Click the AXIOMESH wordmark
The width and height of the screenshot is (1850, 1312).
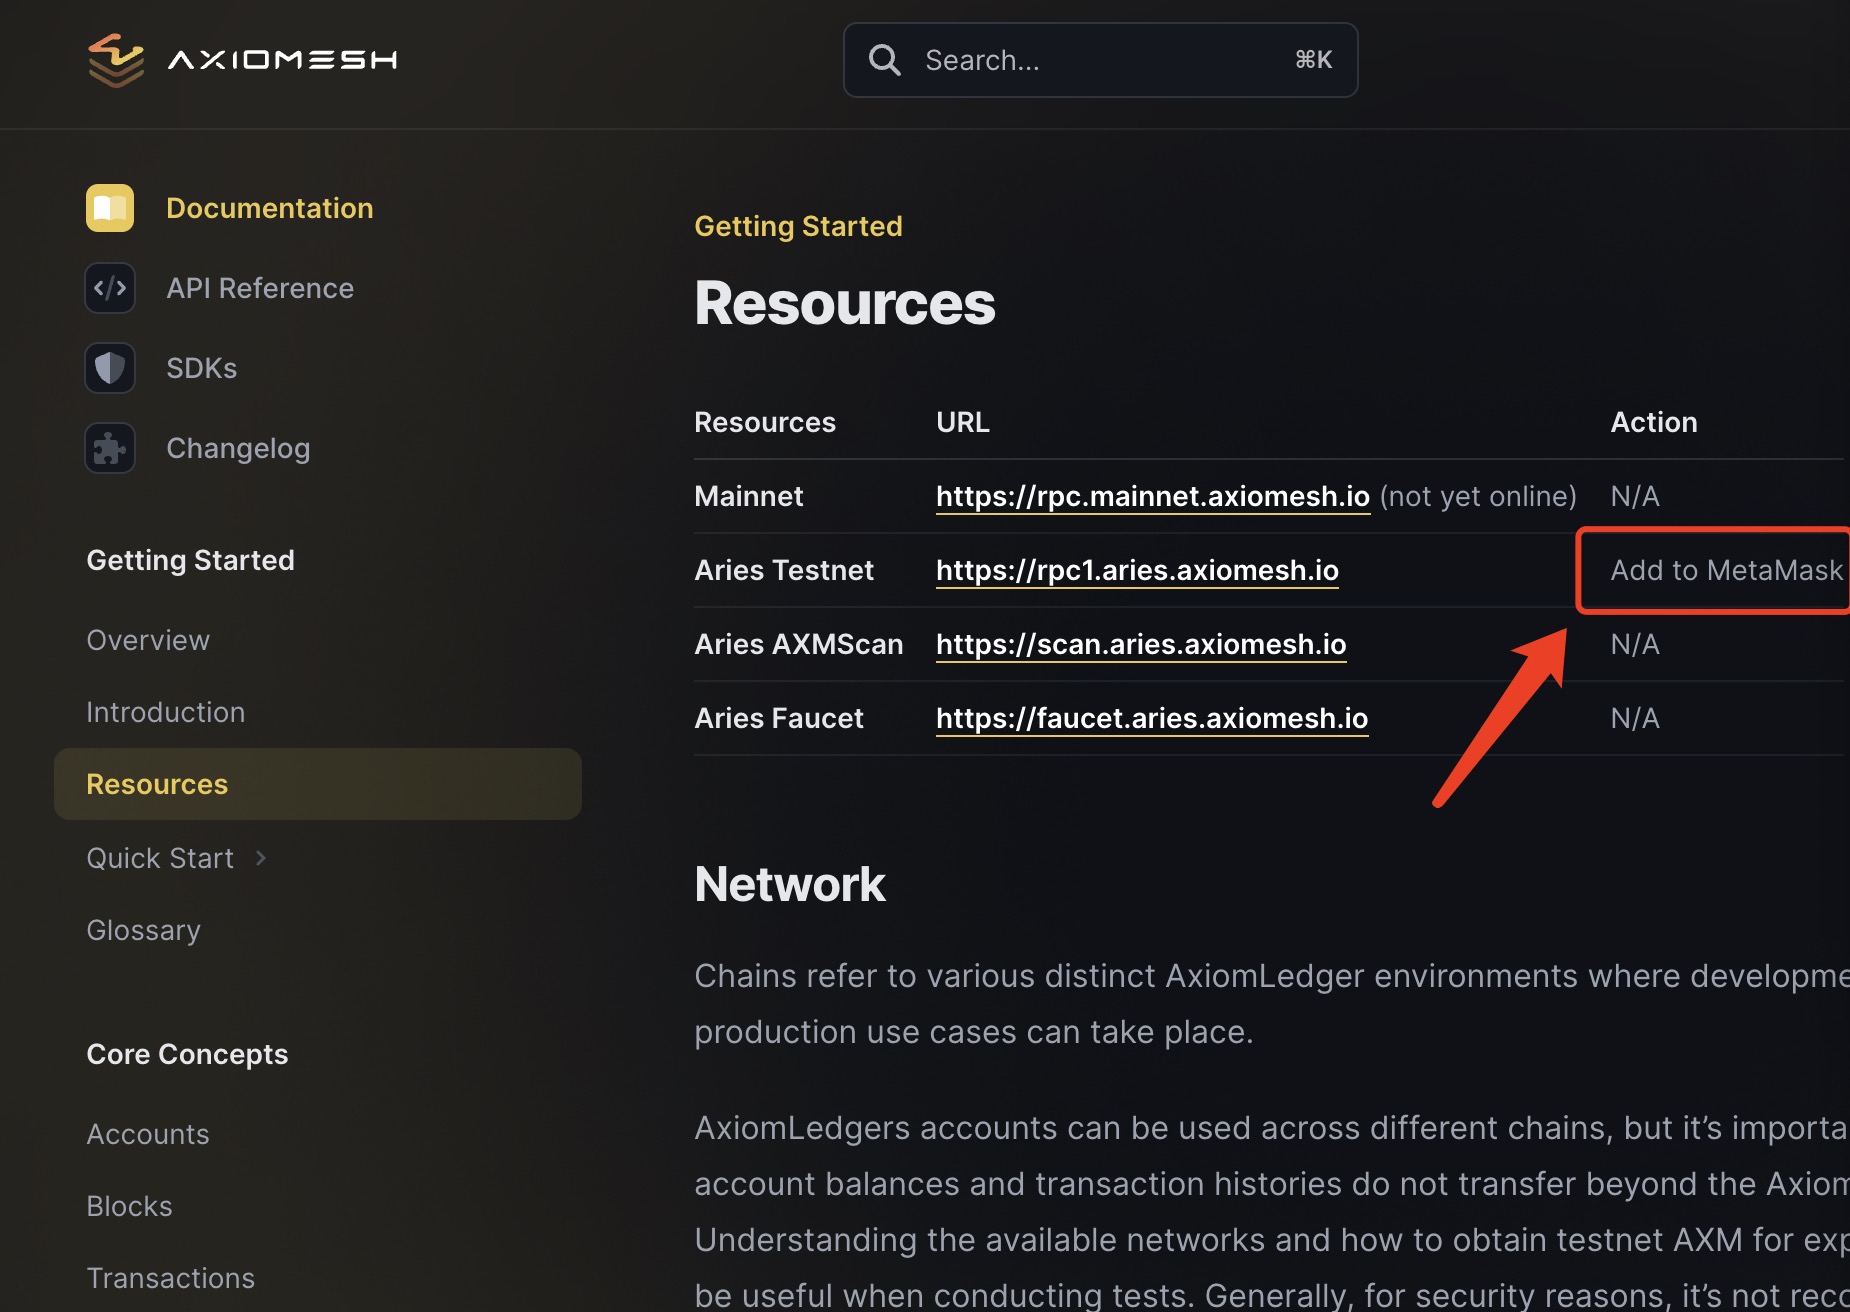283,60
